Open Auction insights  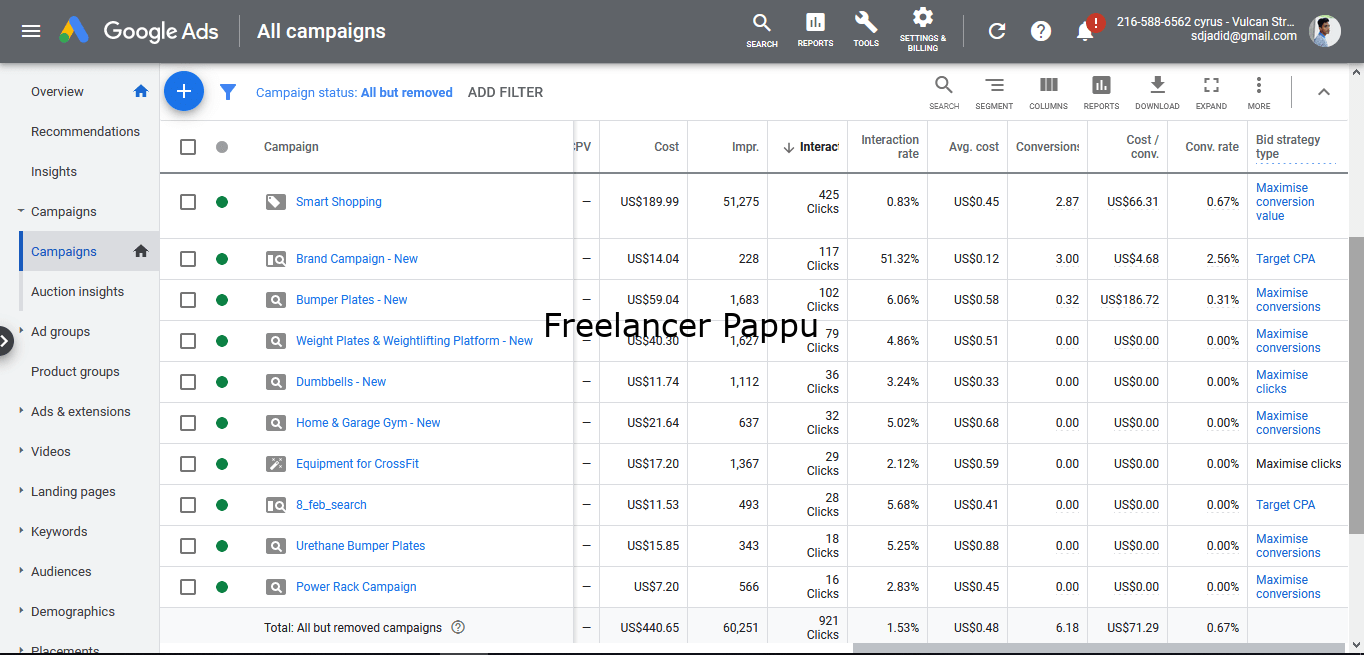click(x=77, y=291)
